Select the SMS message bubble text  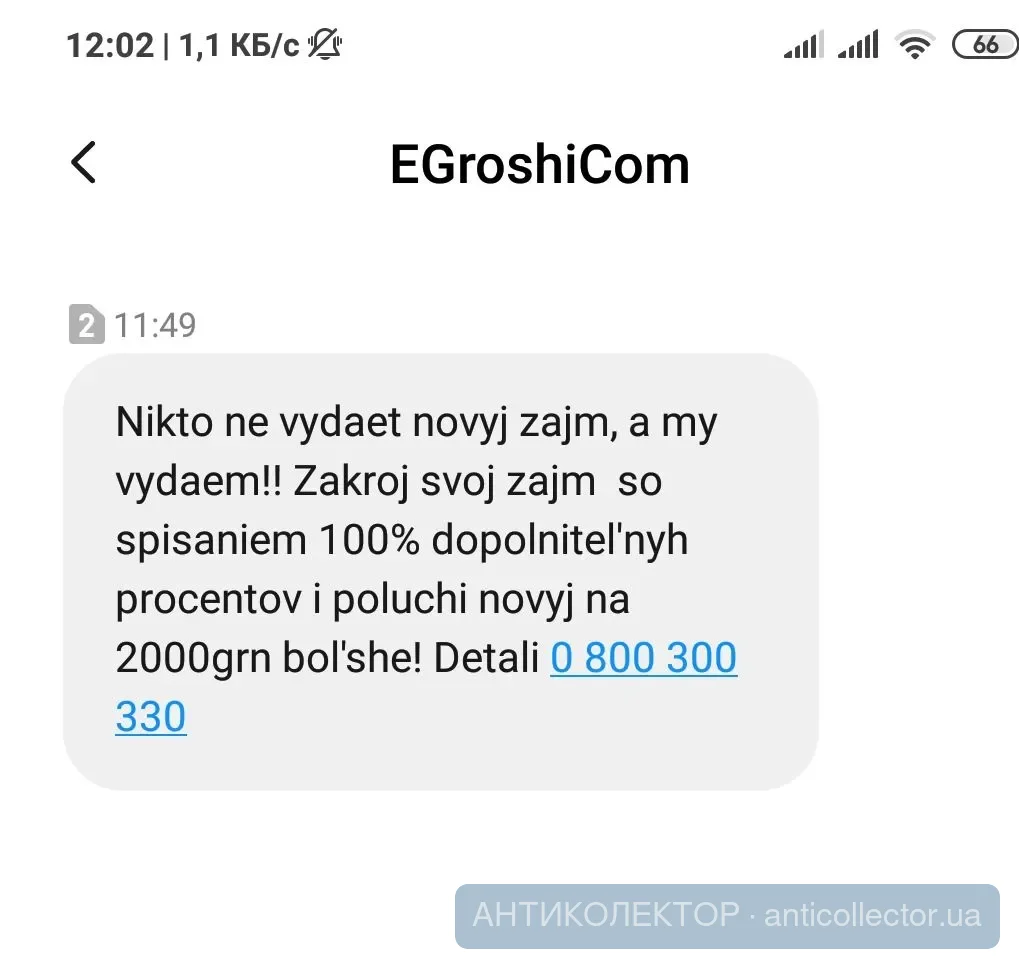click(x=441, y=572)
